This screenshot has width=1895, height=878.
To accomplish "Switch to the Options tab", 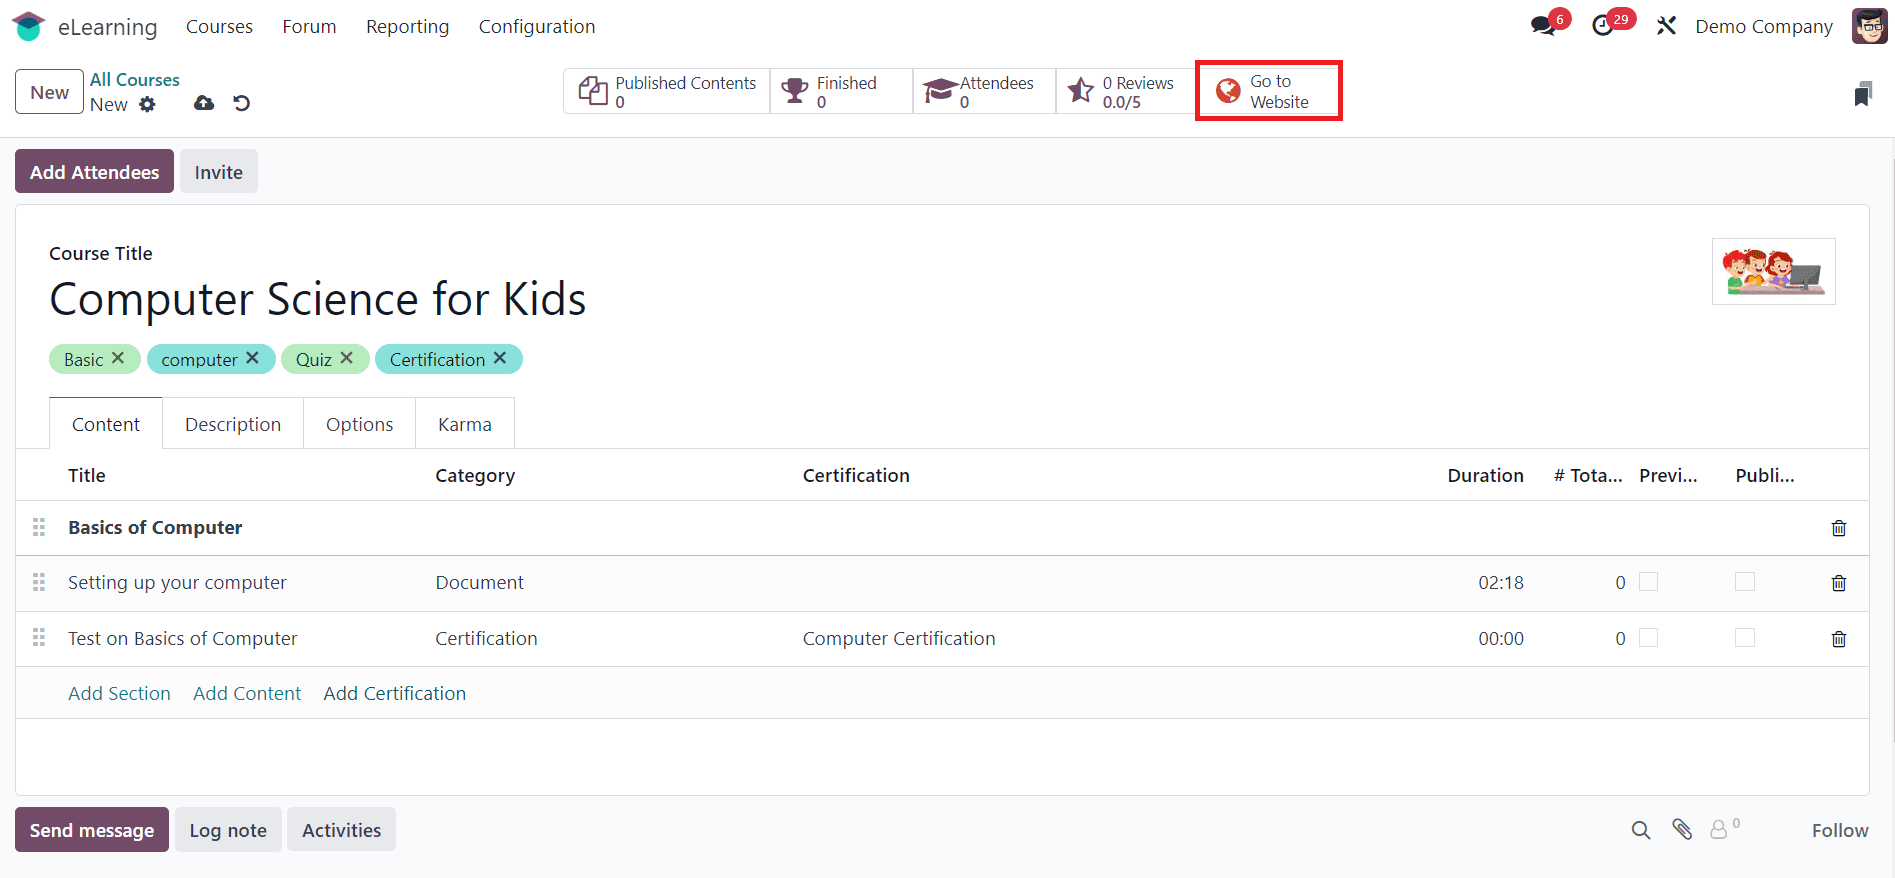I will coord(359,424).
